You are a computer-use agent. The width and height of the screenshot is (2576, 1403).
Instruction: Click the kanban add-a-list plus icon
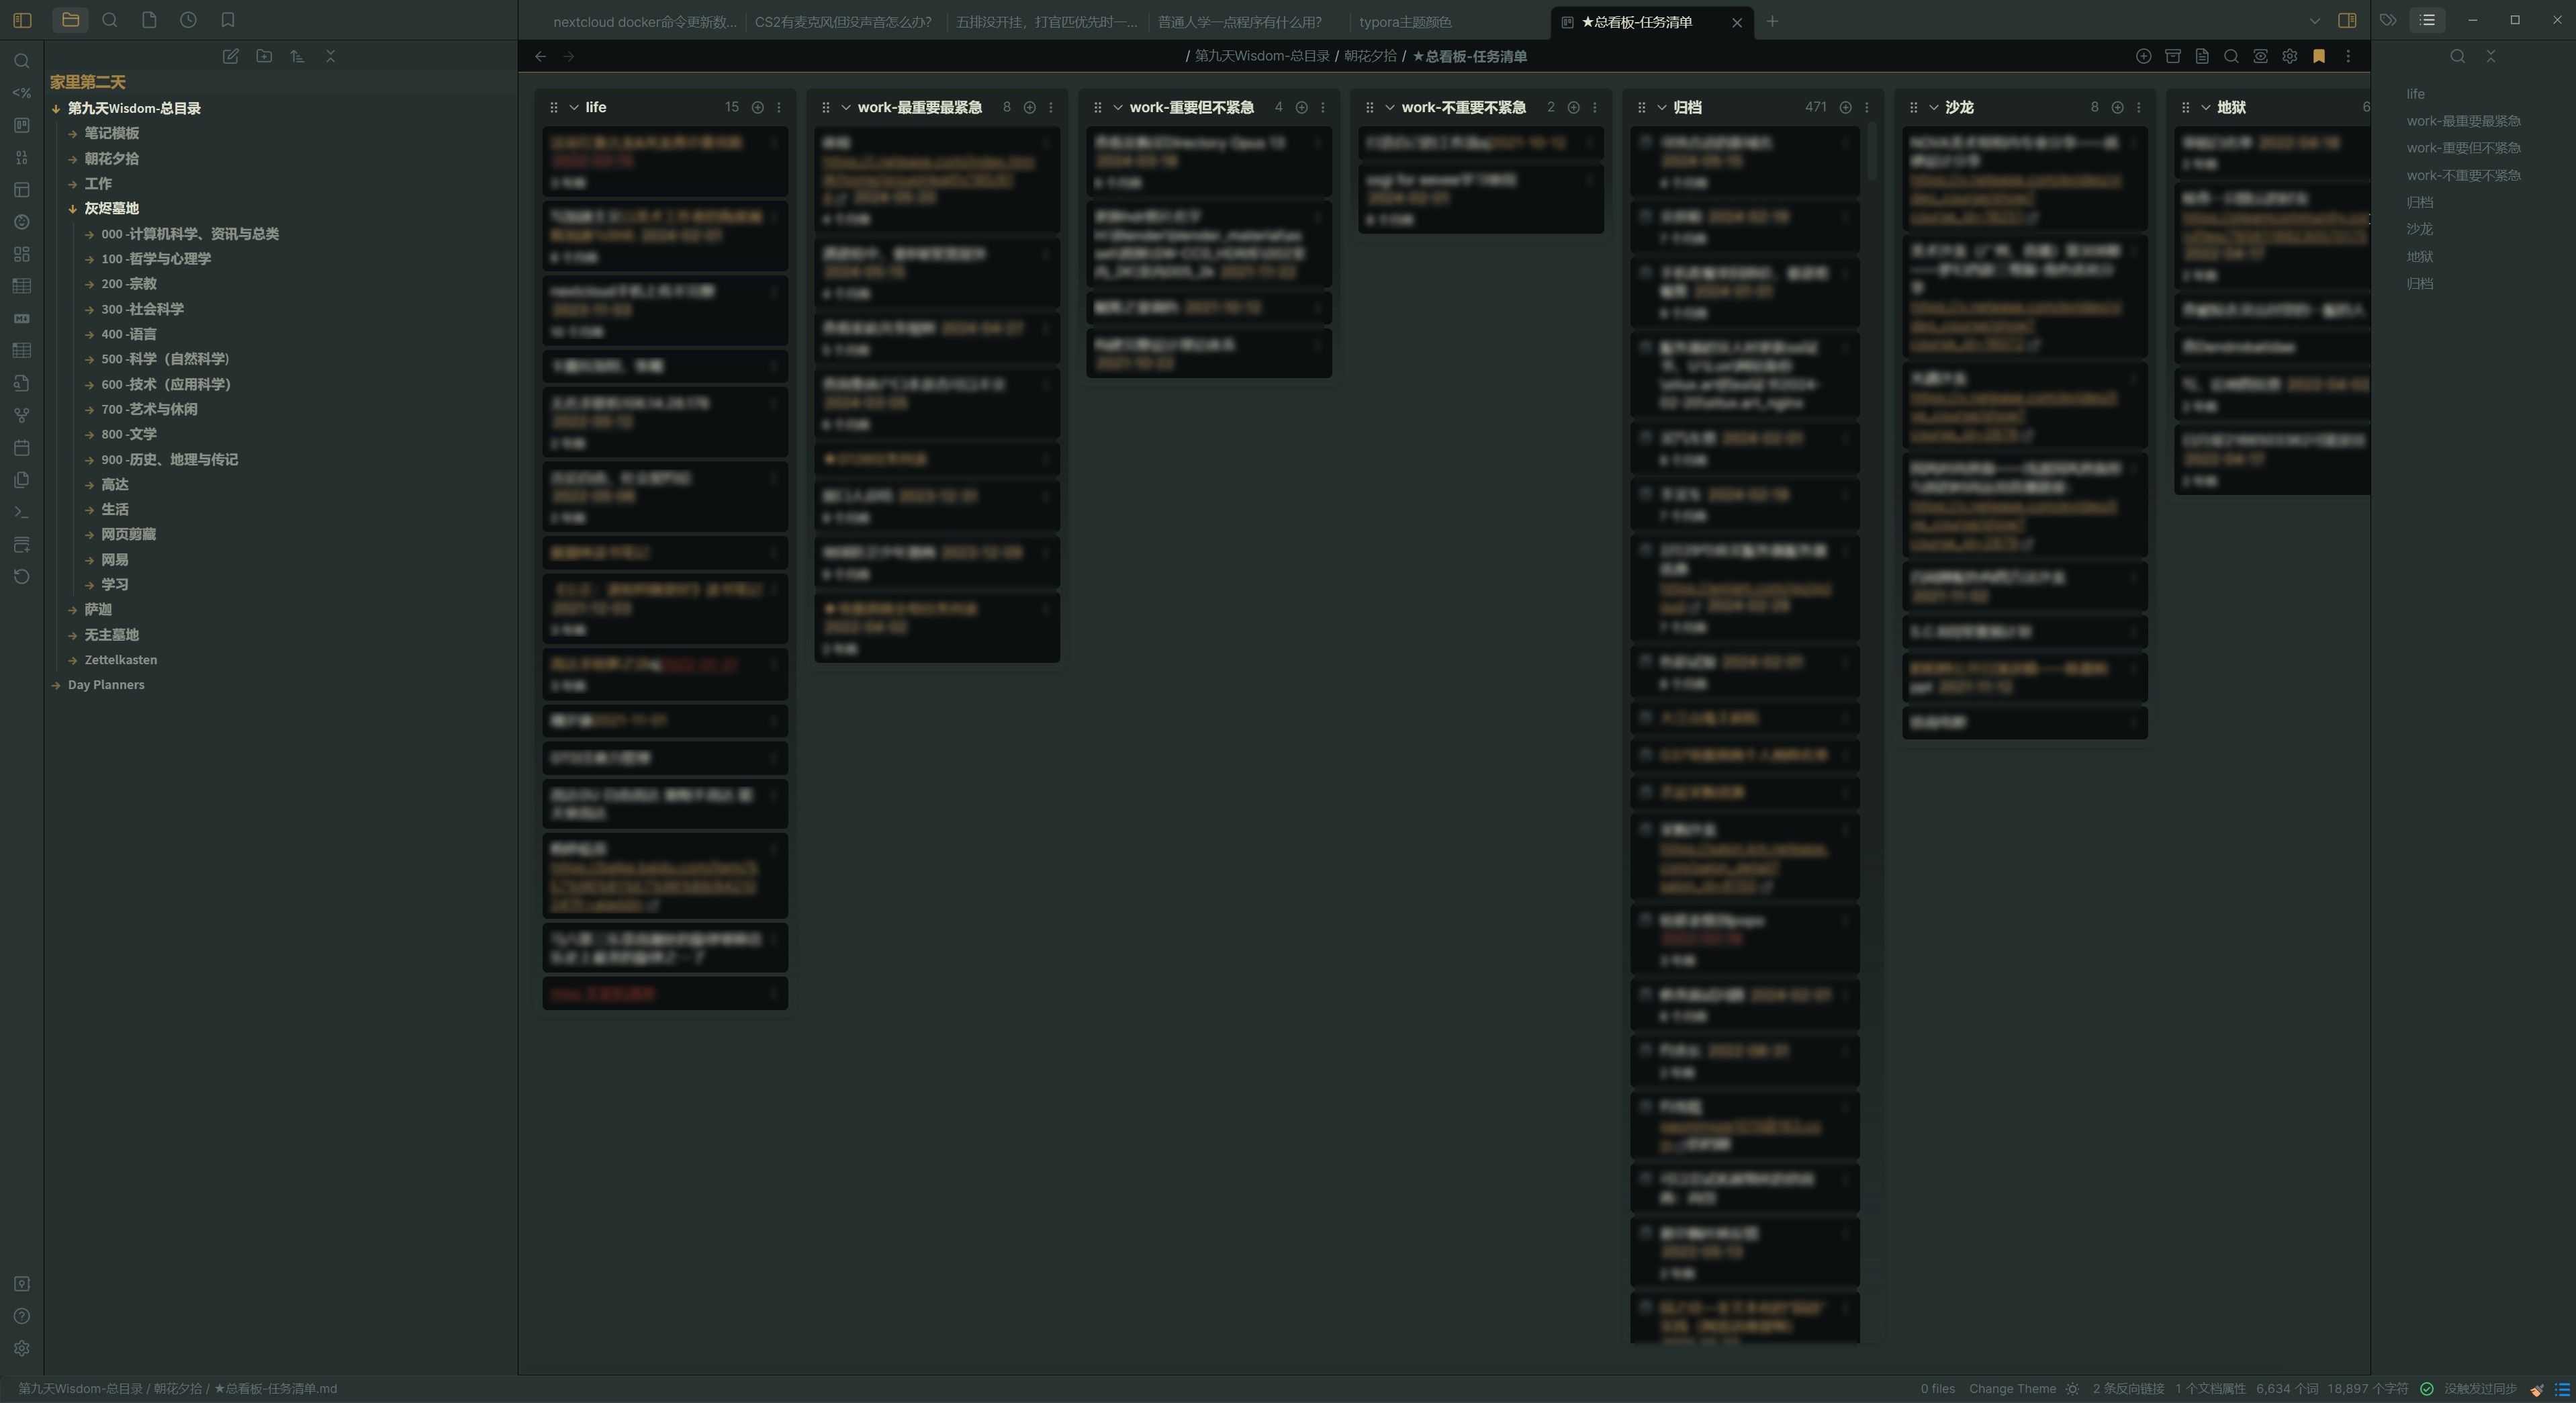click(2143, 56)
